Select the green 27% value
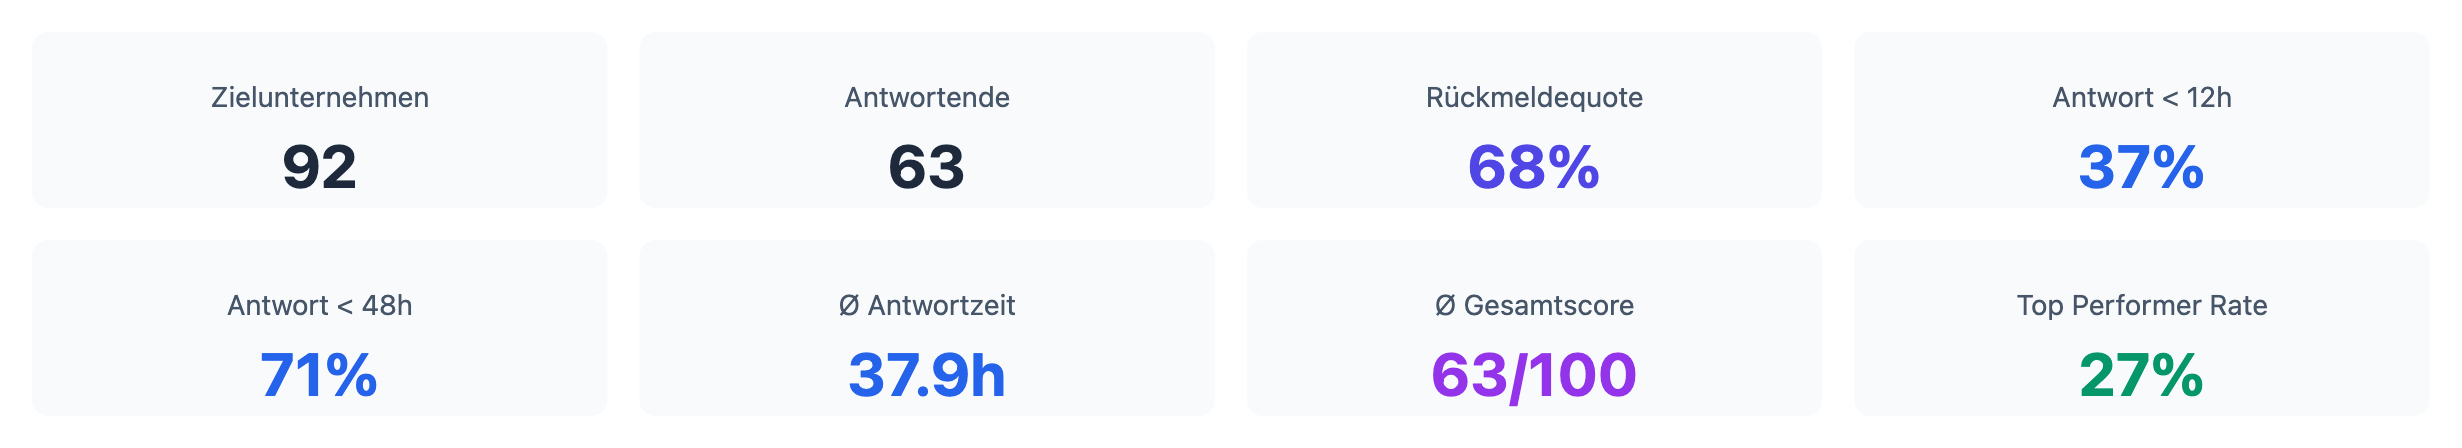This screenshot has height=448, width=2462. pyautogui.click(x=2141, y=375)
